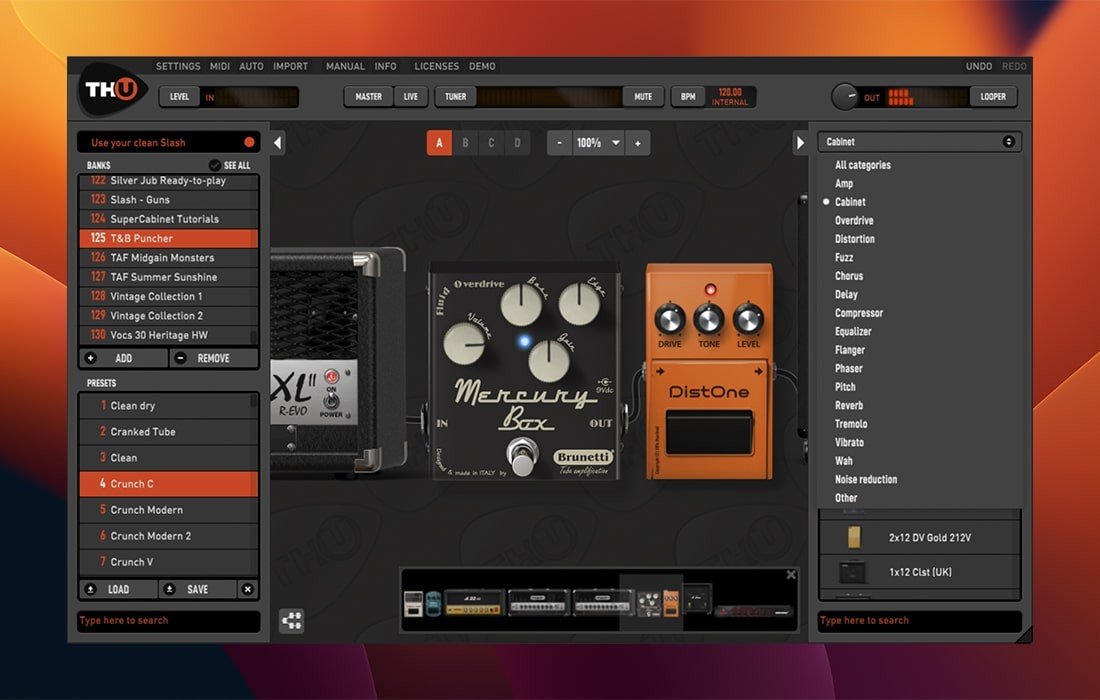The image size is (1100, 700).
Task: Adjust the DistOne Drive knob
Action: coord(670,319)
